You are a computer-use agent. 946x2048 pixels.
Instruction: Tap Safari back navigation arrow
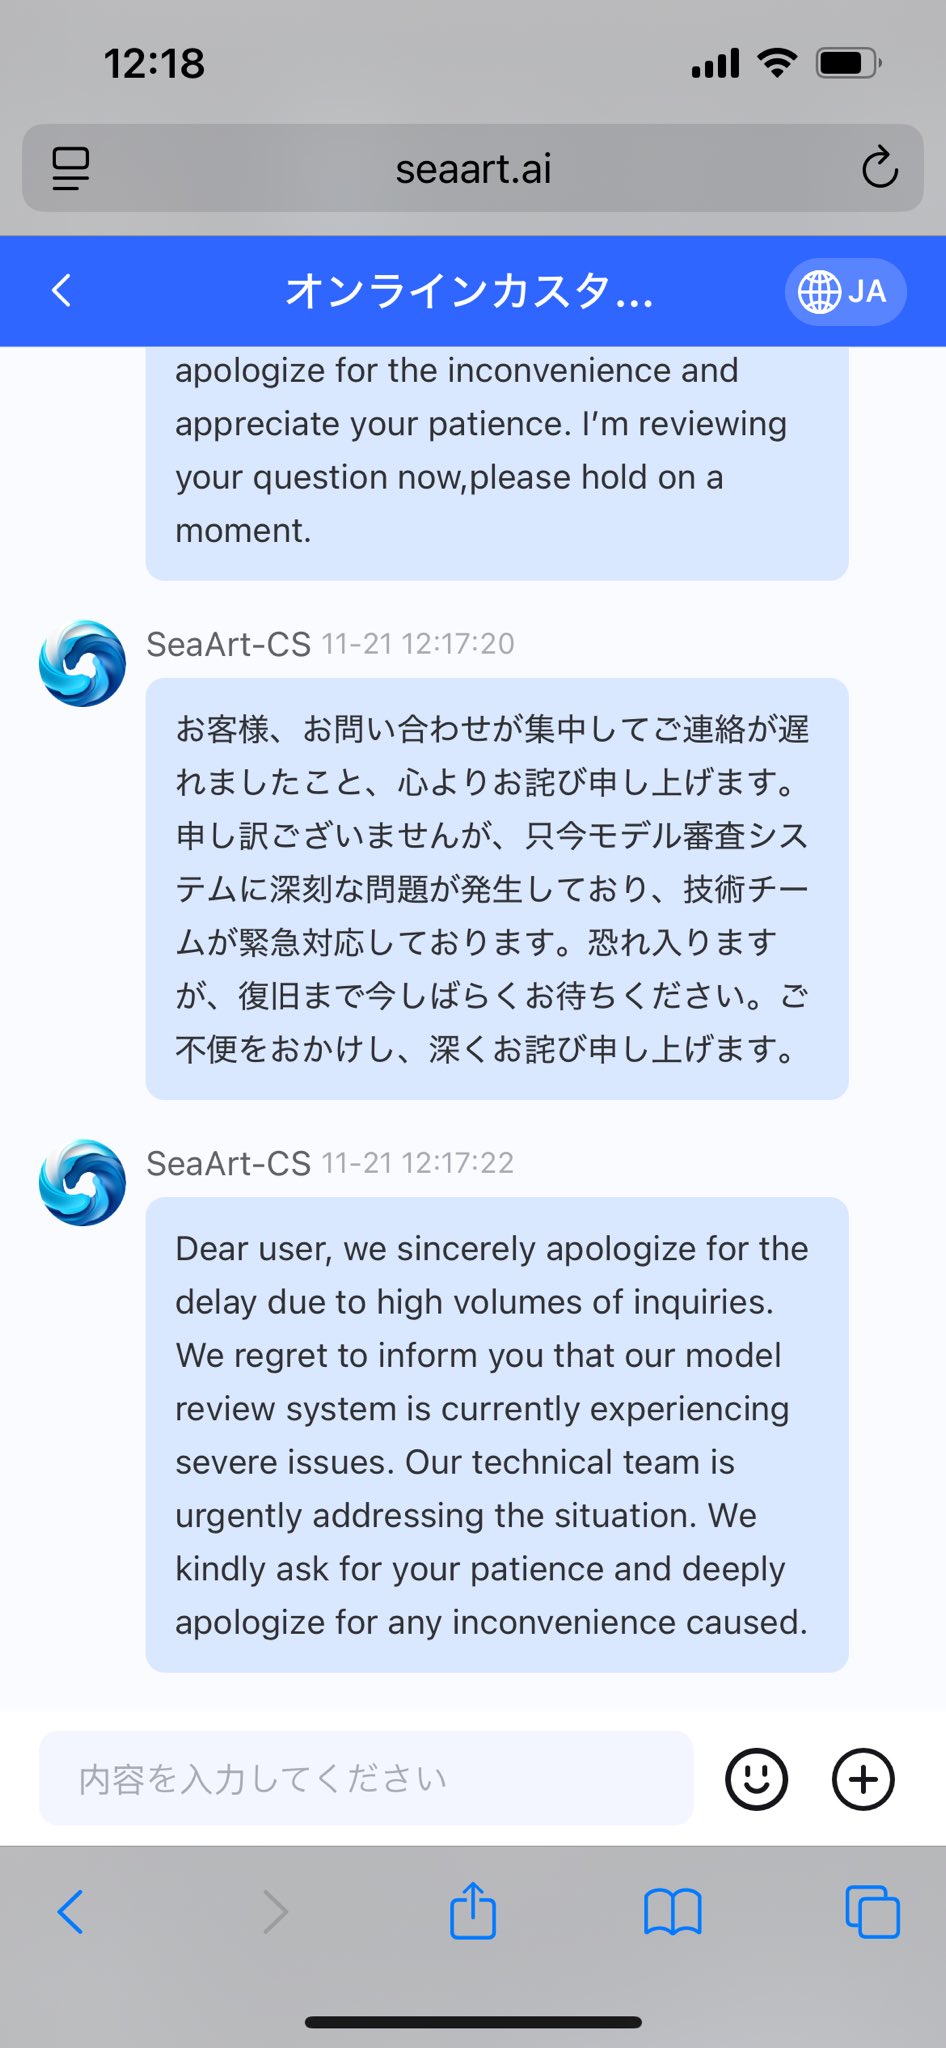point(71,1912)
